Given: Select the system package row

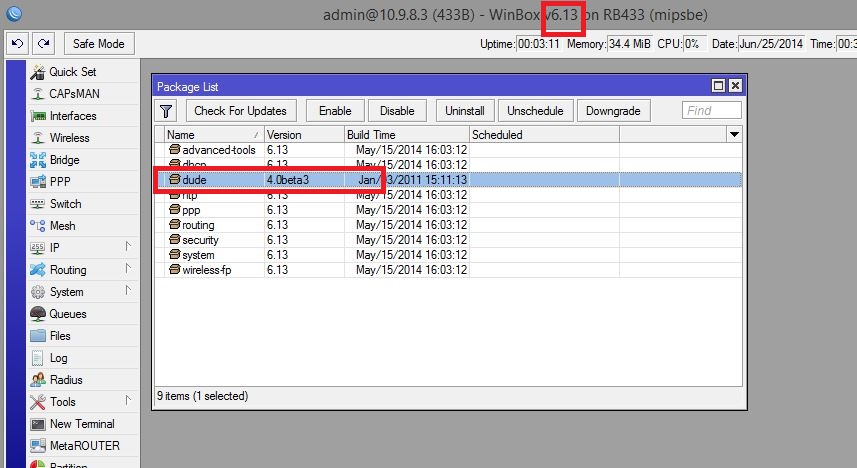Looking at the screenshot, I should pos(448,255).
